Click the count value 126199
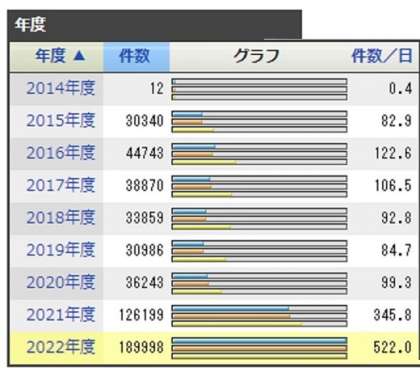The image size is (420, 368). tap(142, 315)
